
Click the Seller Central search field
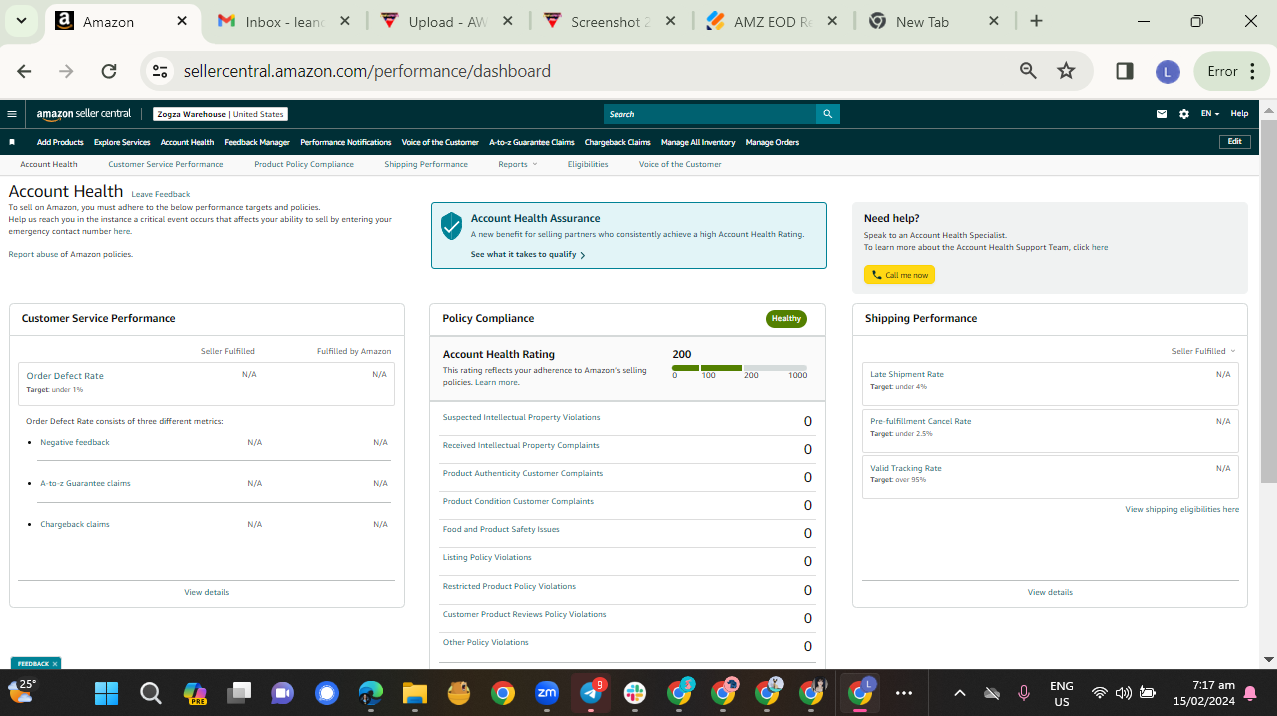[710, 114]
